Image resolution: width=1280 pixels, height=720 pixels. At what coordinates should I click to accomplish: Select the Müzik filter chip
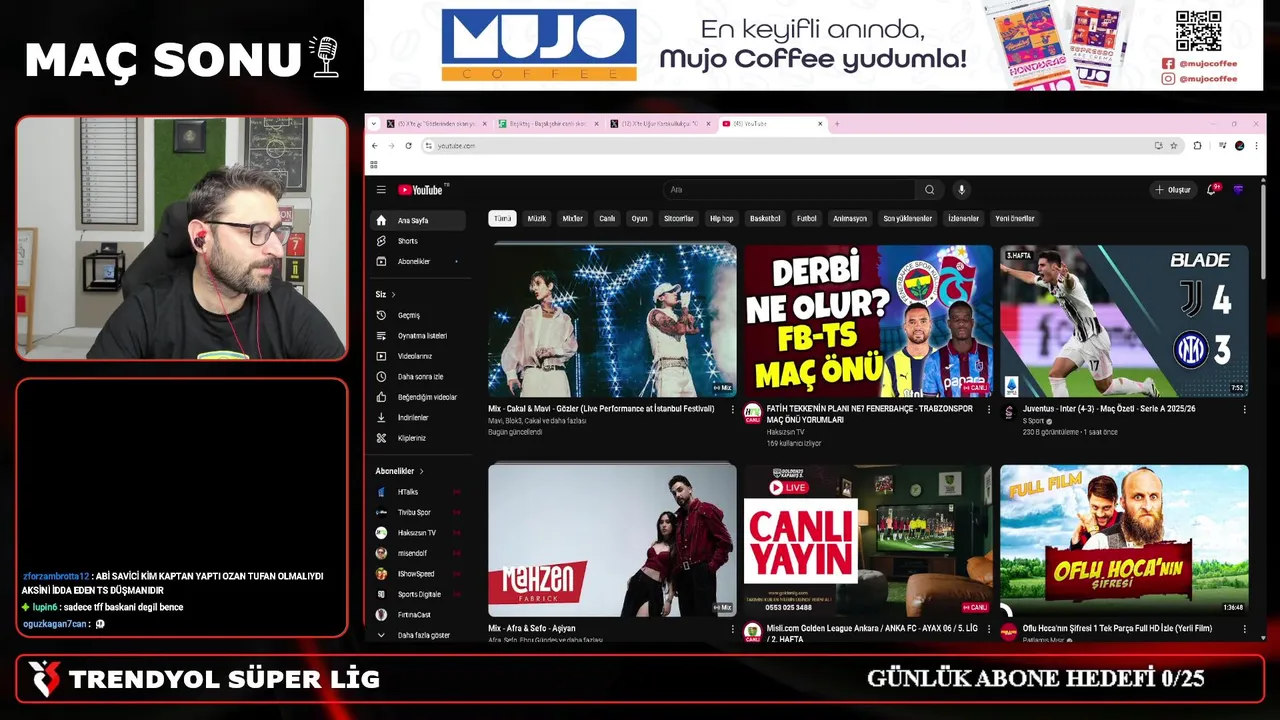(537, 218)
